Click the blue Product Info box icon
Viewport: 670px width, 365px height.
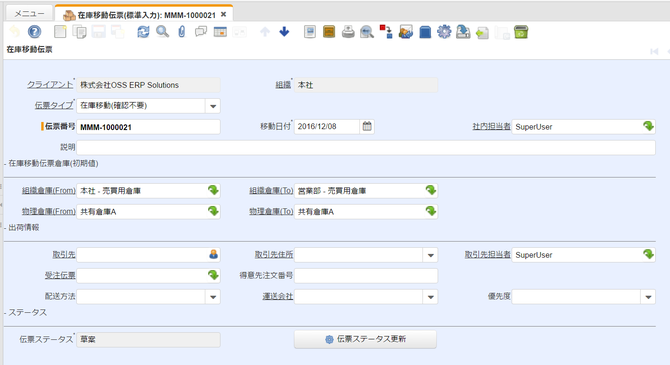coord(425,32)
